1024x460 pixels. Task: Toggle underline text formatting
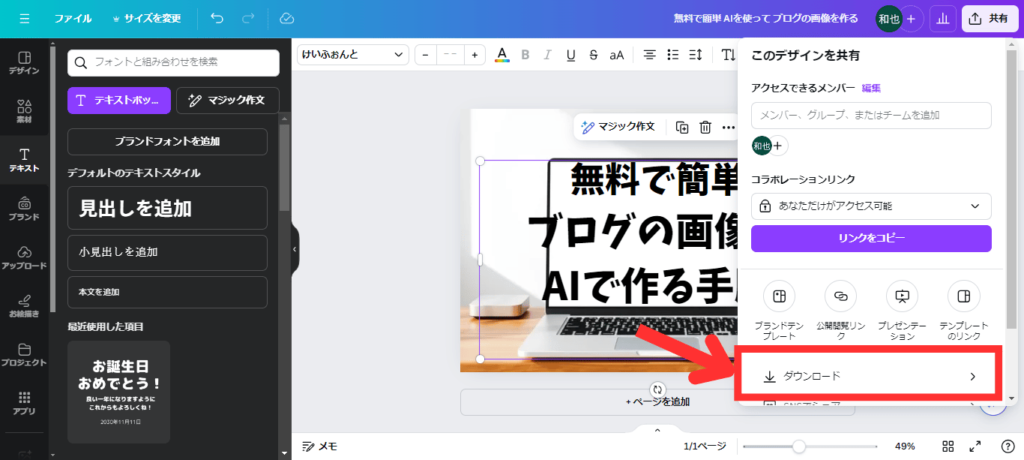click(571, 54)
